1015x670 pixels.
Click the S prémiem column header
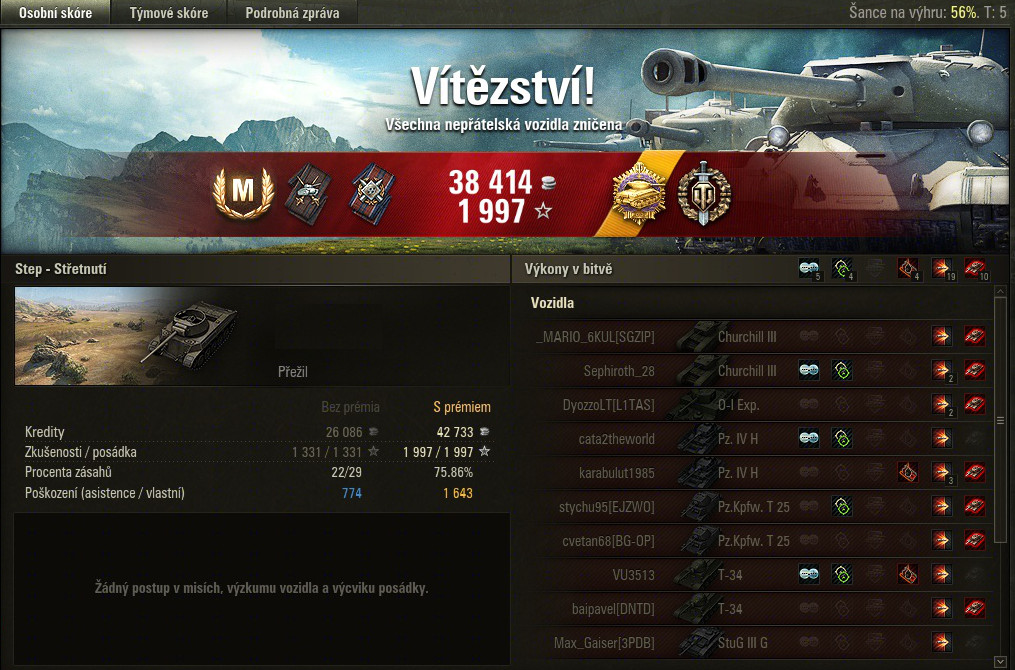462,407
